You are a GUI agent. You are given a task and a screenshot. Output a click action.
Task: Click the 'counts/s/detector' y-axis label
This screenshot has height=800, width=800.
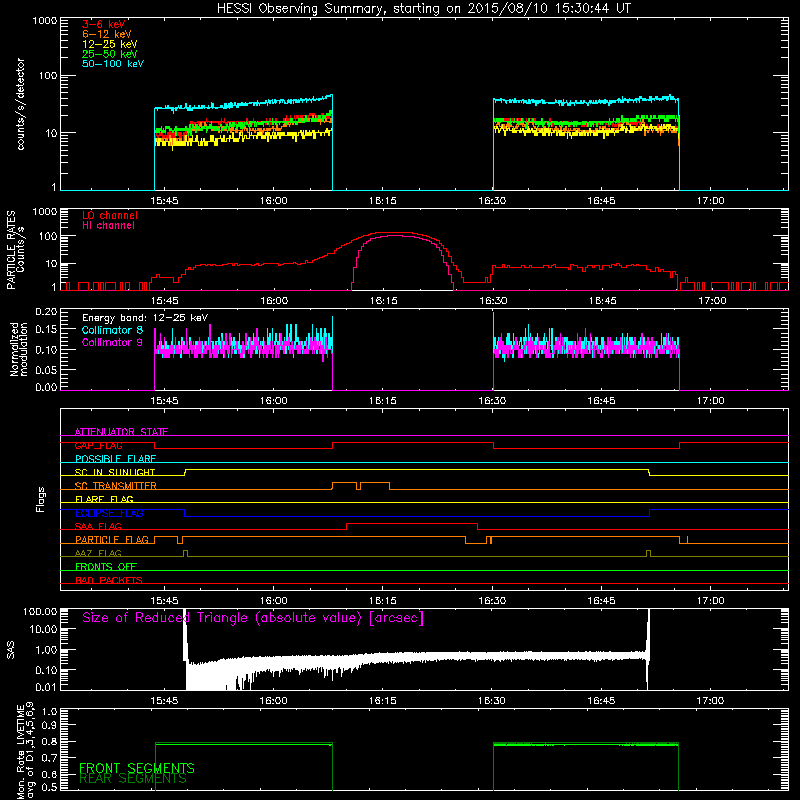[x=20, y=104]
